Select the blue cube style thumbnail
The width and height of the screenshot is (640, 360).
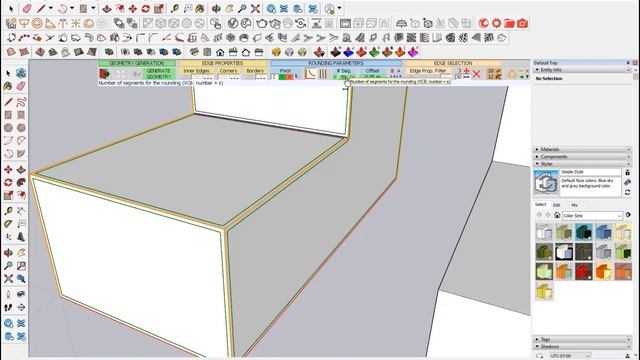pyautogui.click(x=603, y=232)
